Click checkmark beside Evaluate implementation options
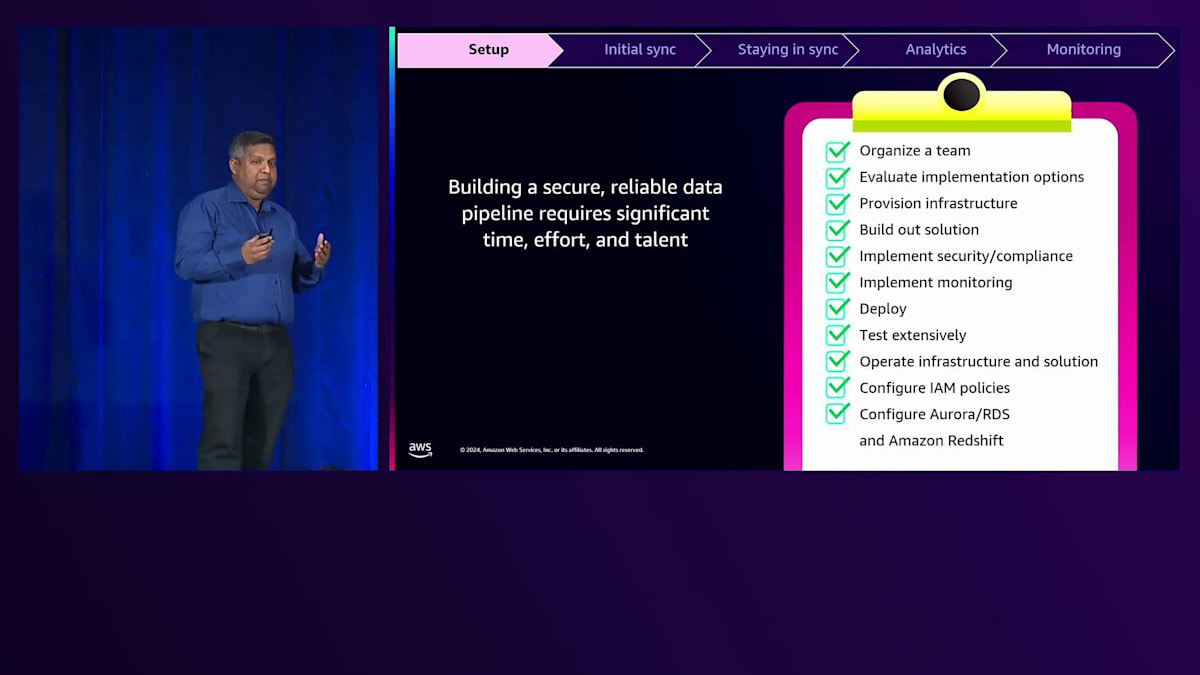 point(838,177)
